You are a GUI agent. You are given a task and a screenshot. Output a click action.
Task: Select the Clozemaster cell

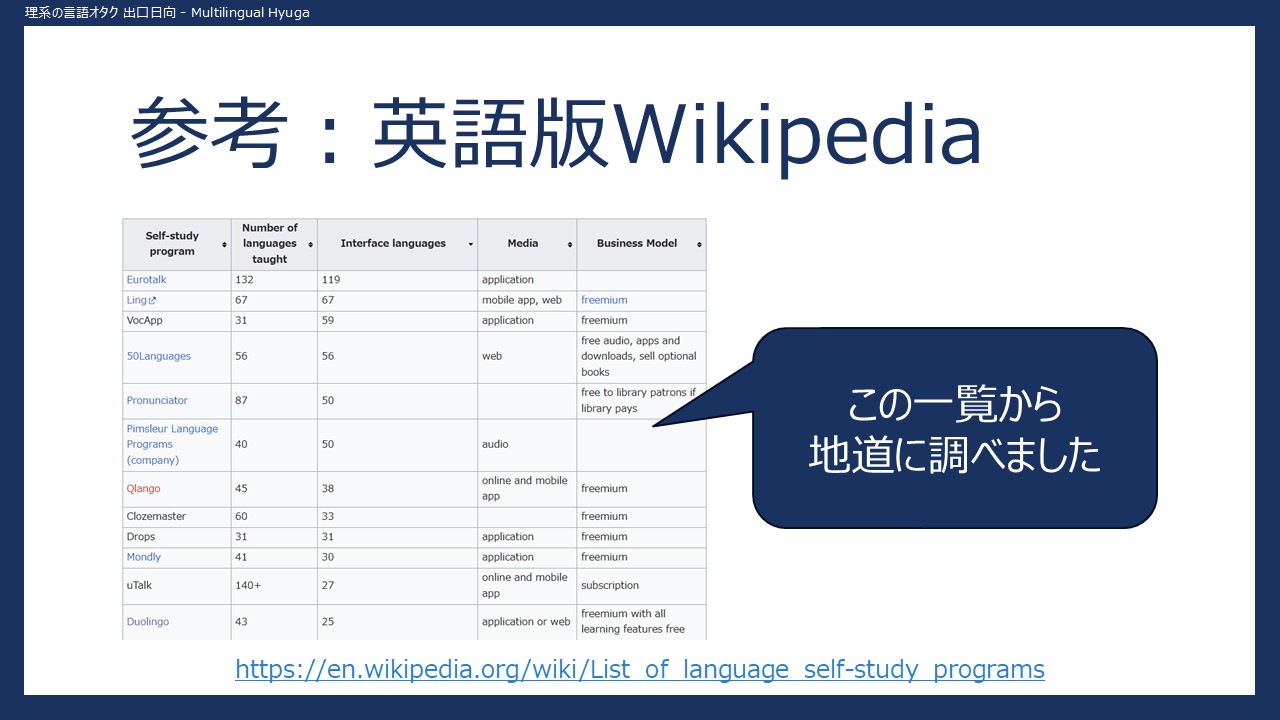[x=176, y=517]
